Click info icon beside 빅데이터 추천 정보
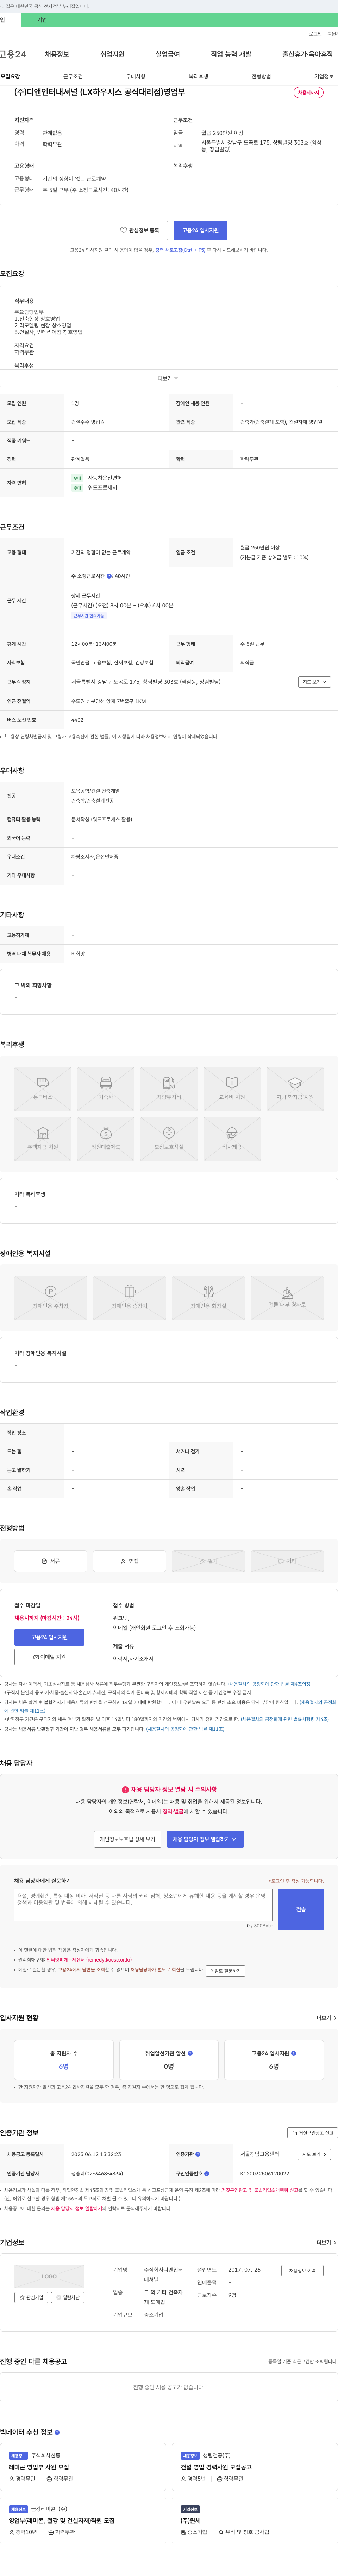338x2576 pixels. (x=57, y=2432)
